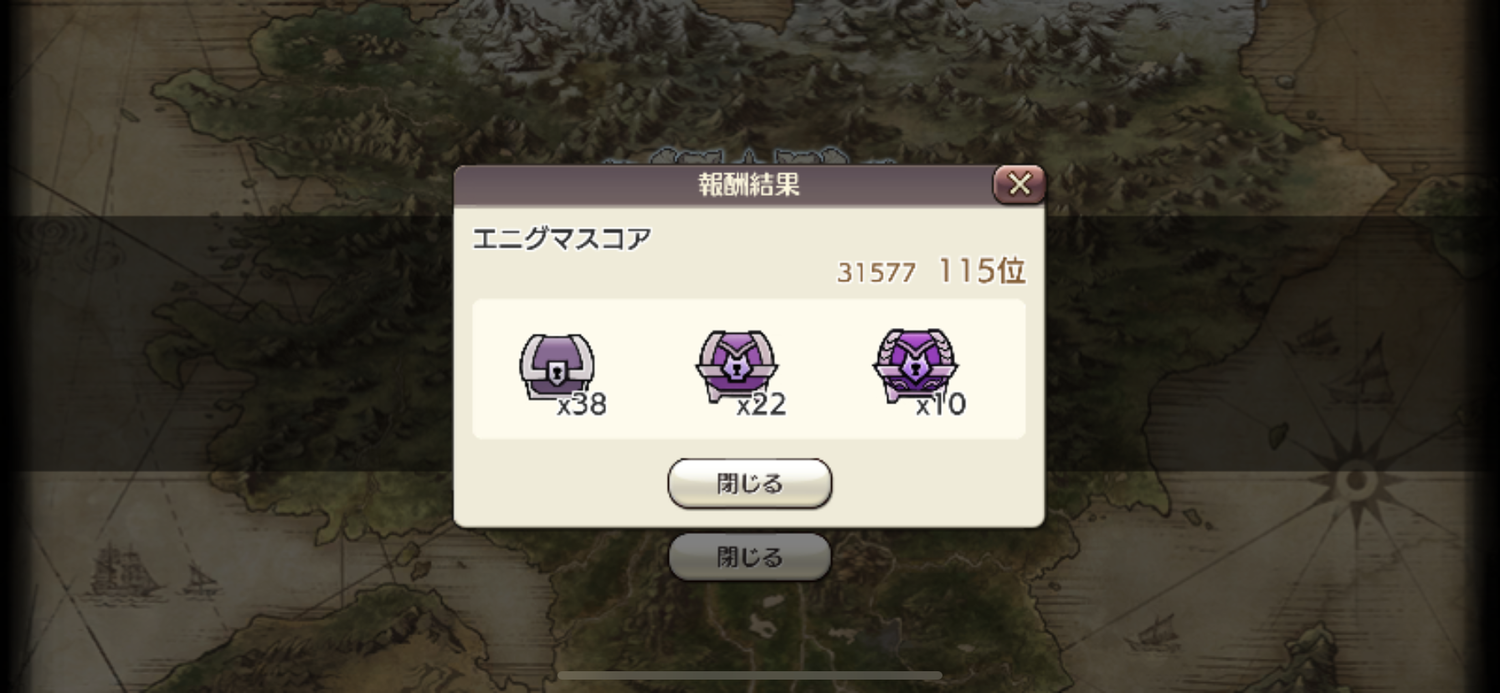Tap the dimmed 閉じる button below the dialog
This screenshot has width=1500, height=693.
pos(750,557)
